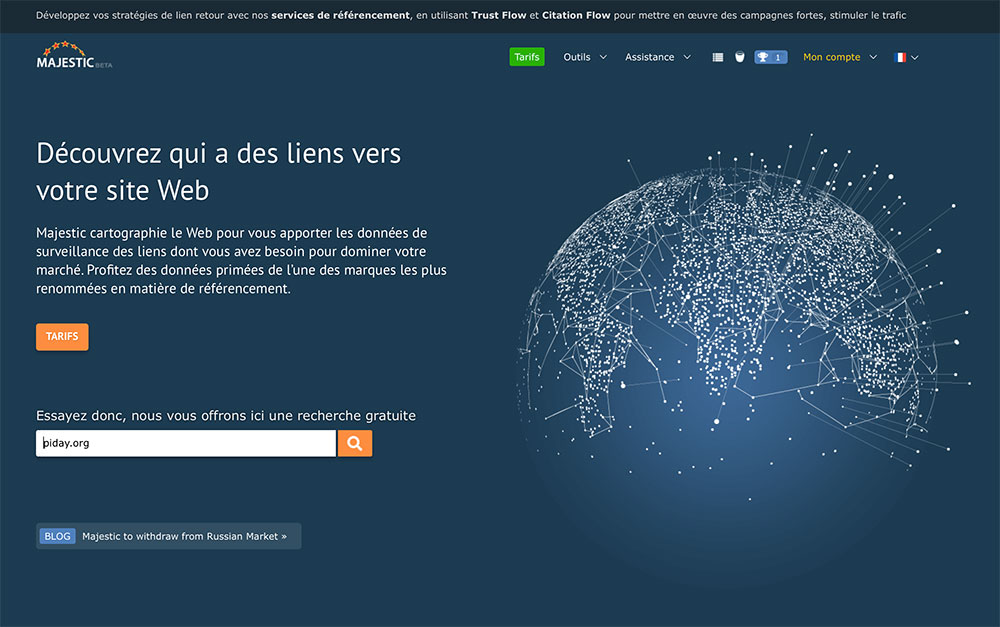1000x627 pixels.
Task: Expand the Assistance dropdown chevron
Action: (x=688, y=57)
